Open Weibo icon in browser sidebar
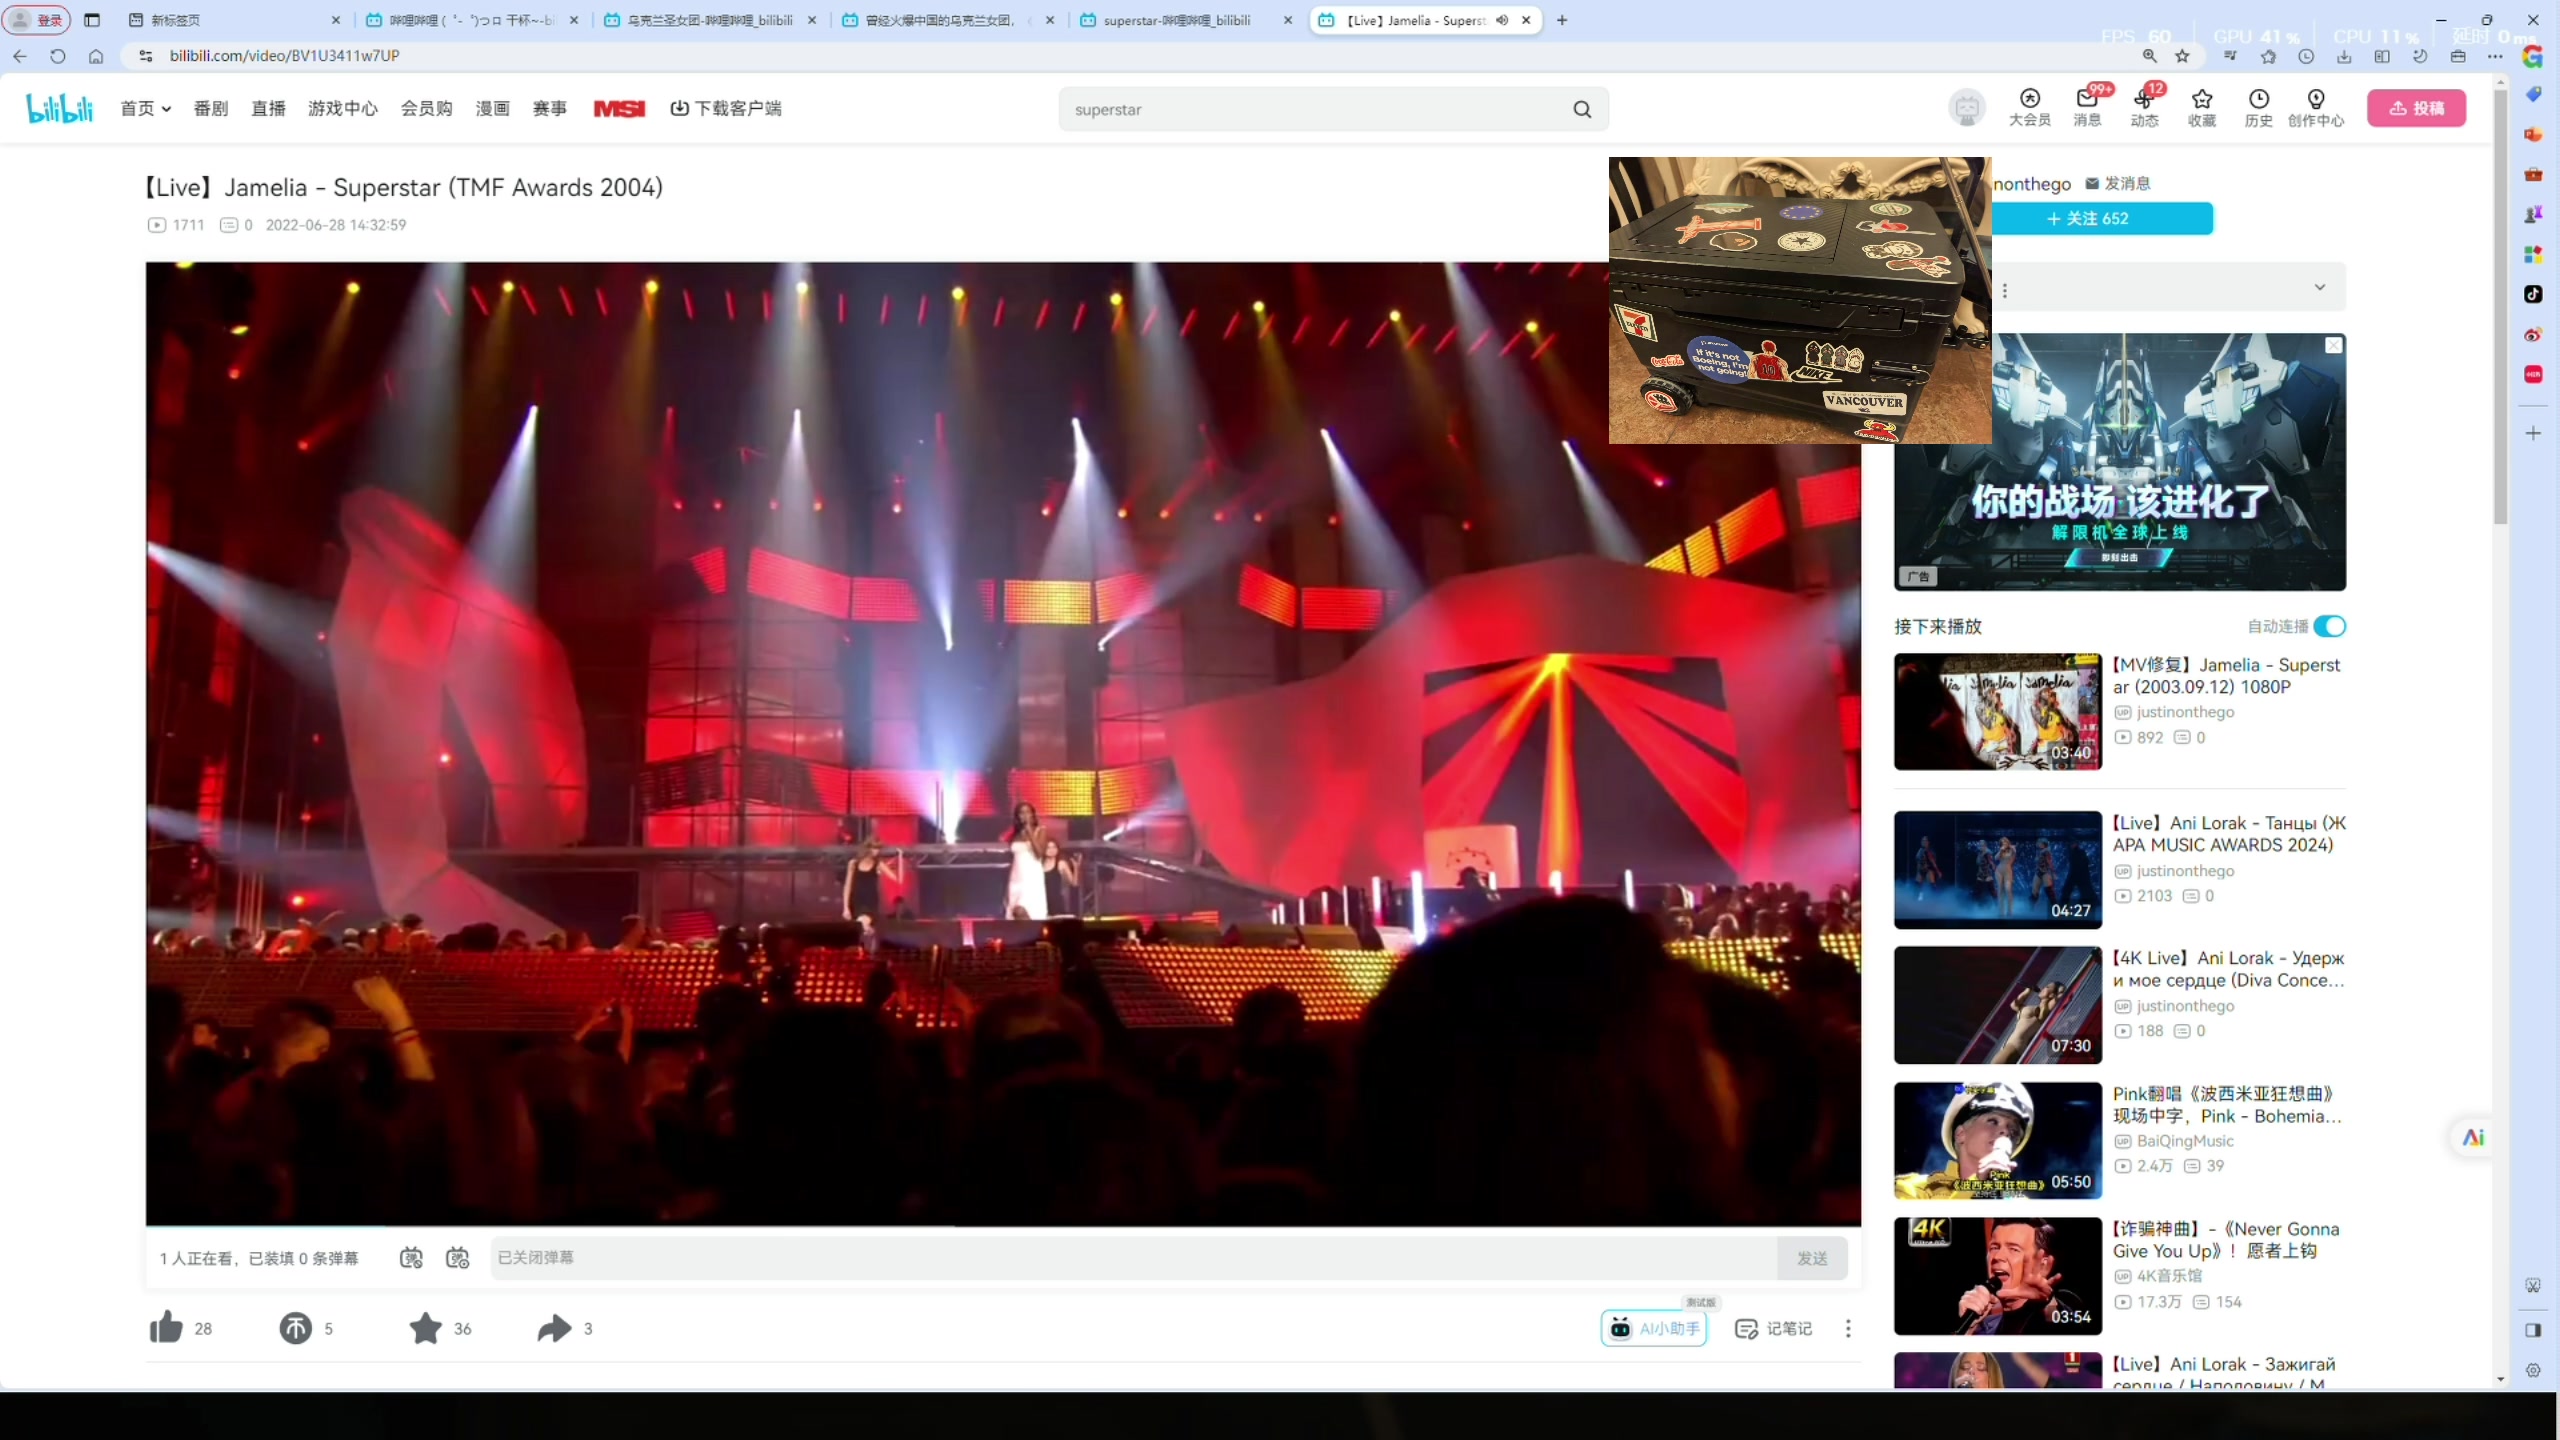Image resolution: width=2560 pixels, height=1440 pixels. 2532,334
